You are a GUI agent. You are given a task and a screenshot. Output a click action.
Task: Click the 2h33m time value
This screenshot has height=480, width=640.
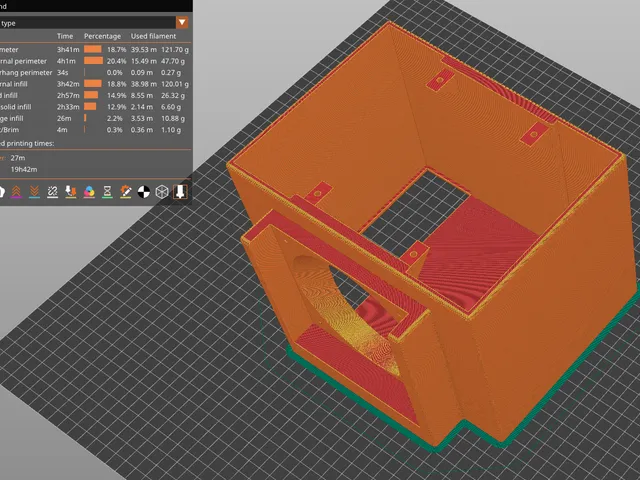click(68, 107)
